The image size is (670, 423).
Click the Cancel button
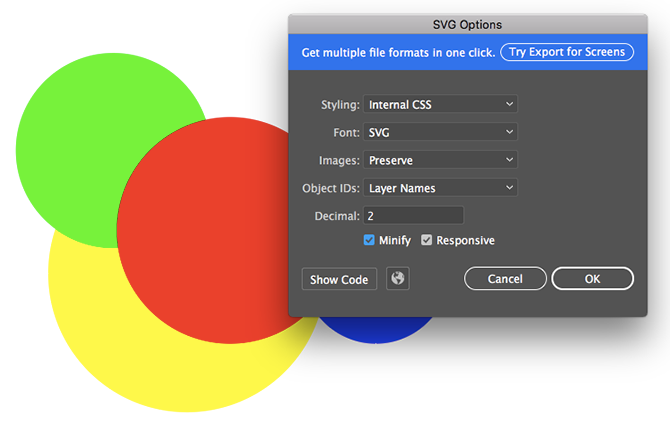click(505, 279)
